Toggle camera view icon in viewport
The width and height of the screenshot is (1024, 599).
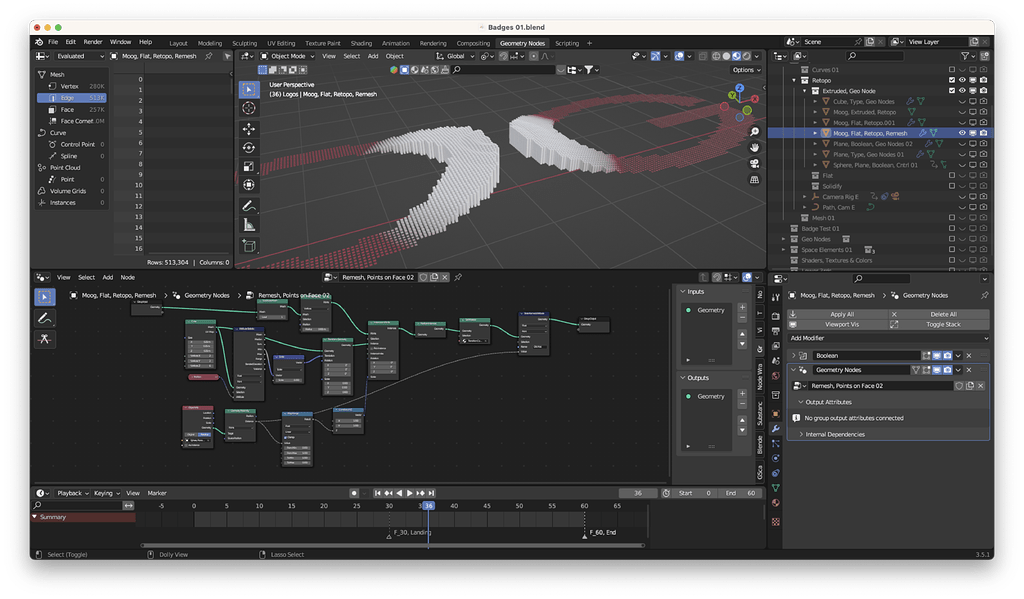tap(754, 163)
